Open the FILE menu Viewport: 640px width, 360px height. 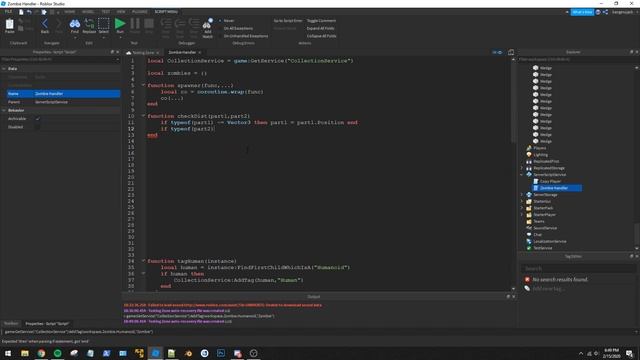tap(8, 12)
